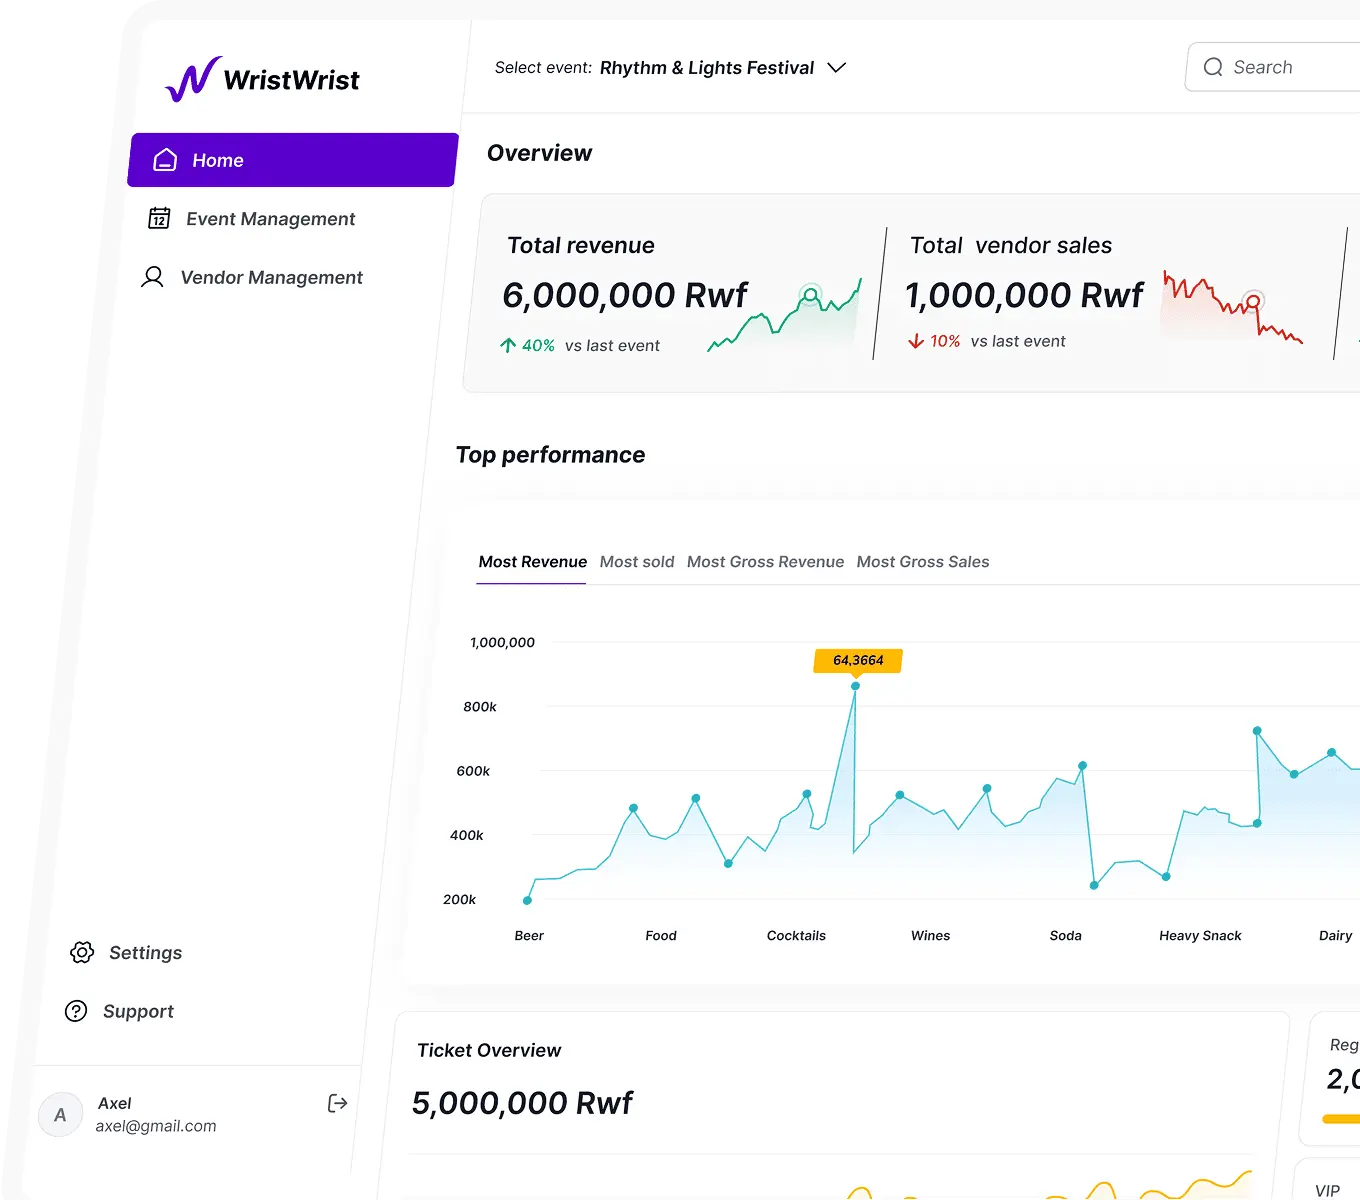Click the Home house icon
1360x1200 pixels.
click(x=165, y=160)
